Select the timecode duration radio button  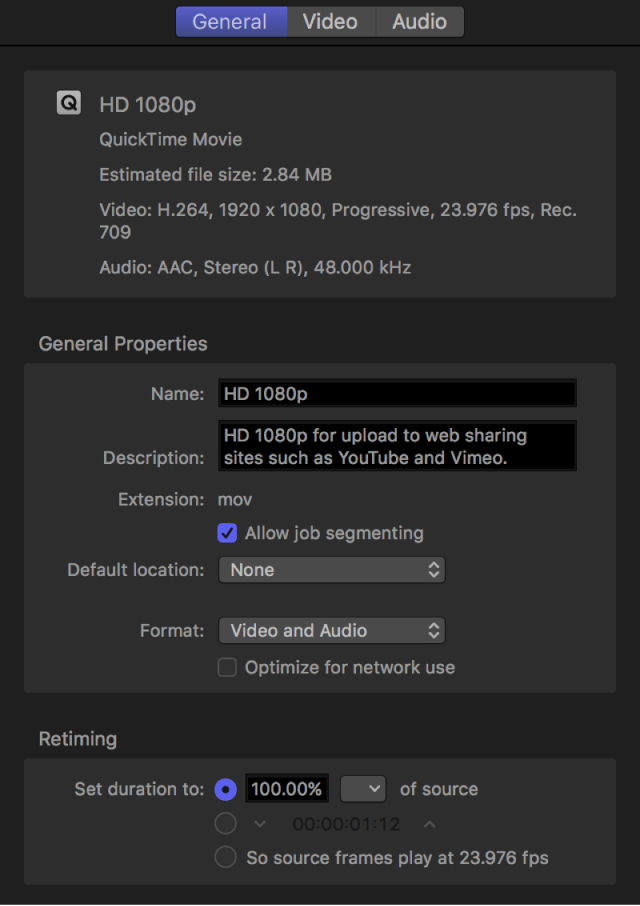point(226,823)
